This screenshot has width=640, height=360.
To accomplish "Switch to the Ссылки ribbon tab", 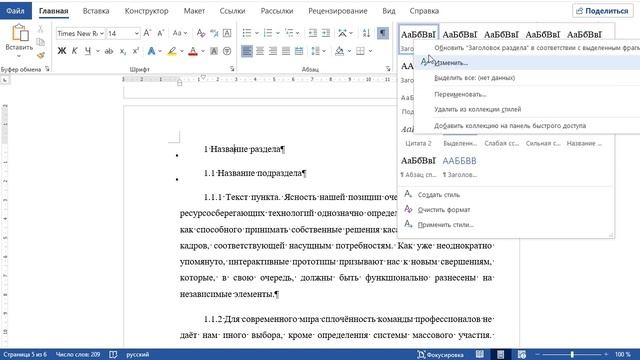I will click(232, 11).
